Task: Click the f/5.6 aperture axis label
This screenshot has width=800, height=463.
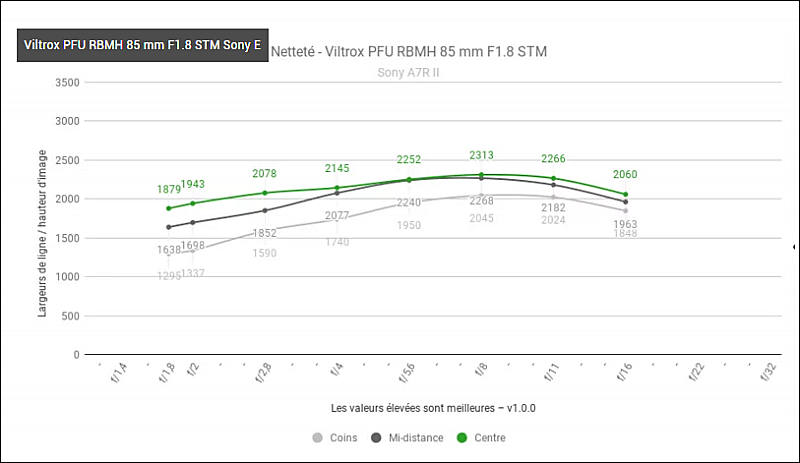Action: [x=407, y=373]
